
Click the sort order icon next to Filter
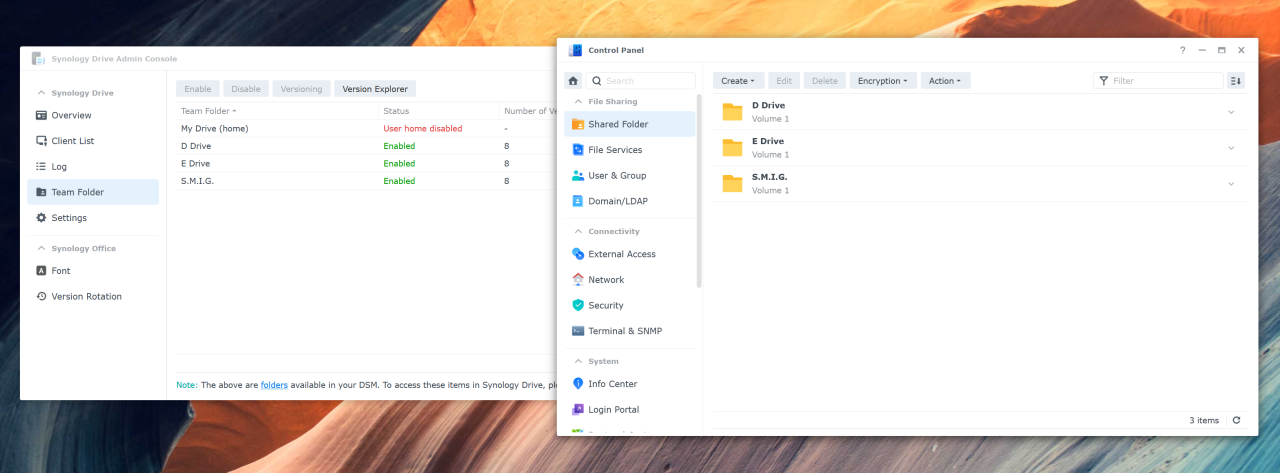click(1236, 81)
